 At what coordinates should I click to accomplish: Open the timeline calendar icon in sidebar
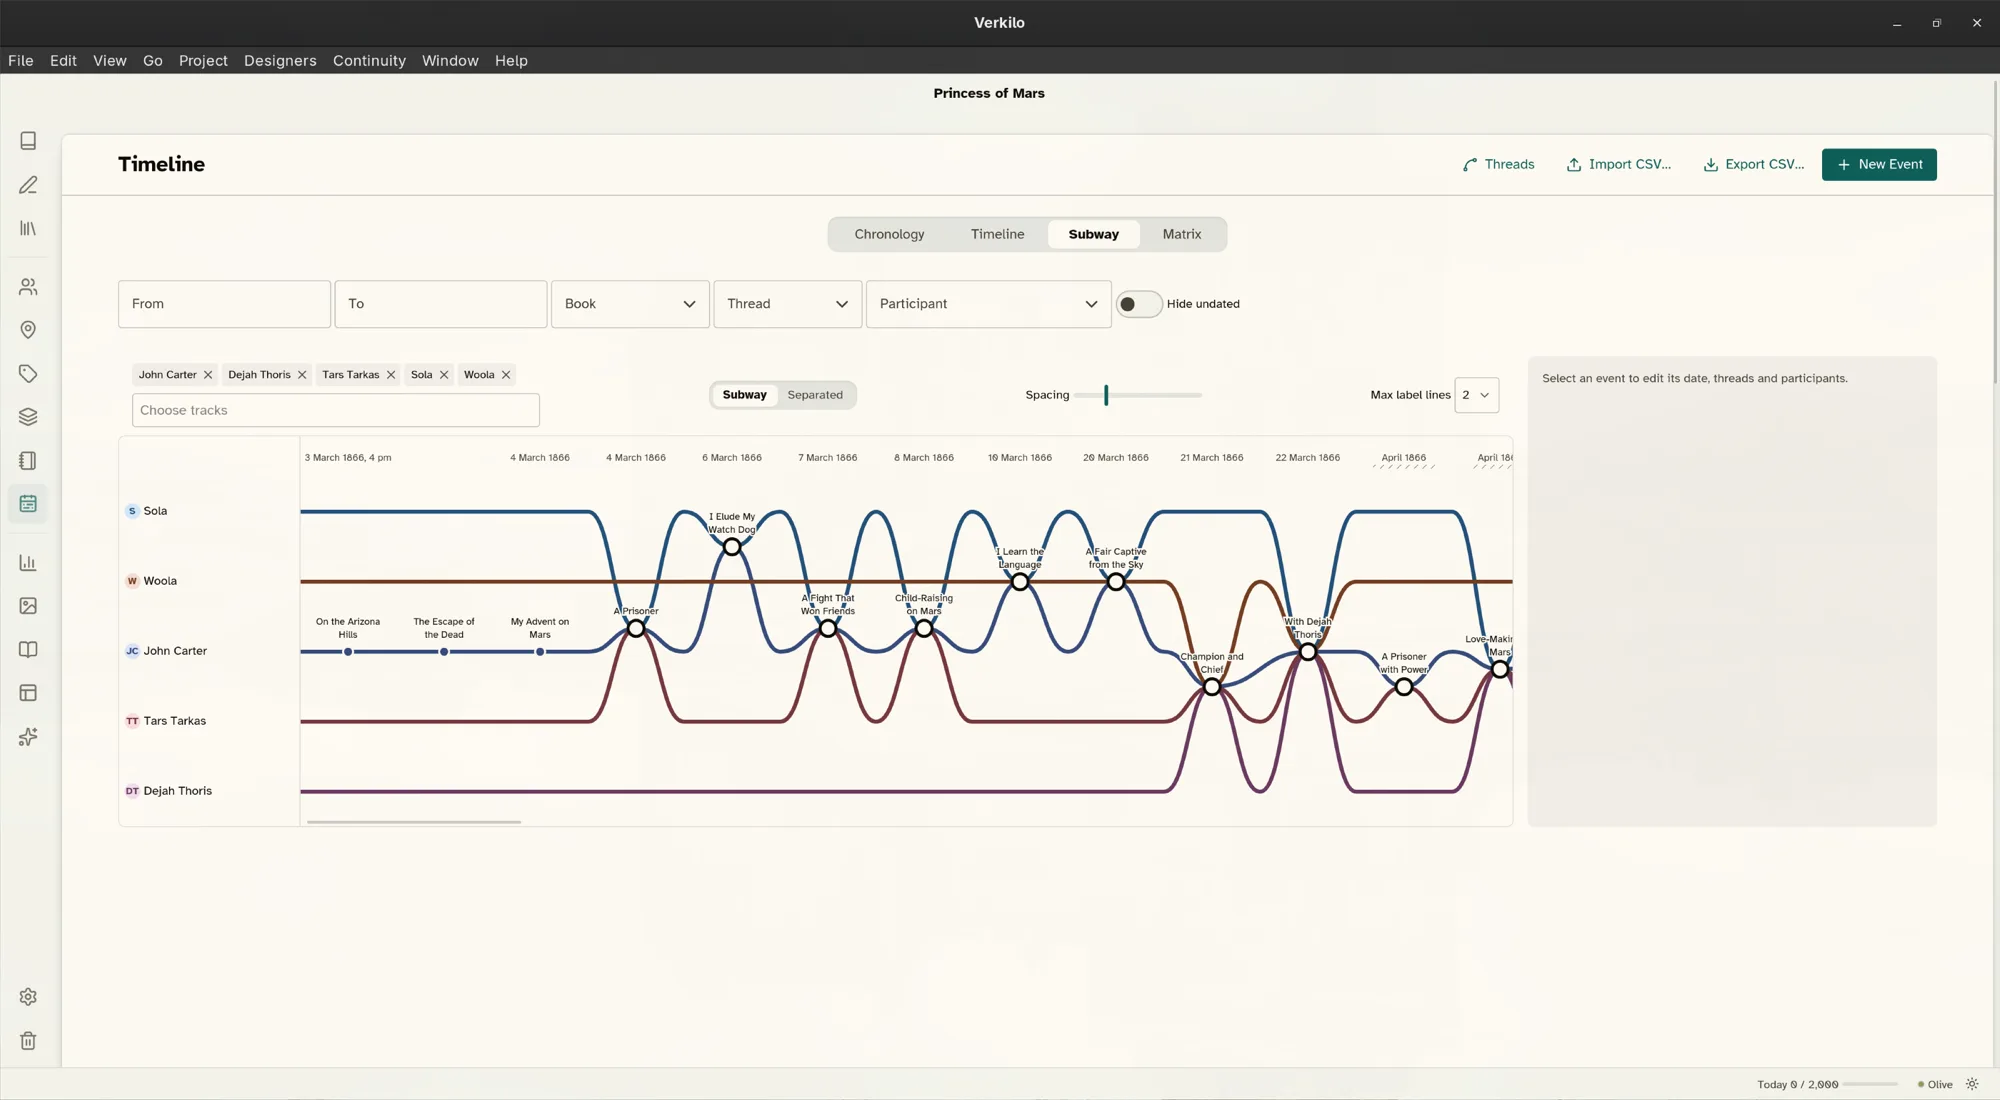click(x=28, y=504)
